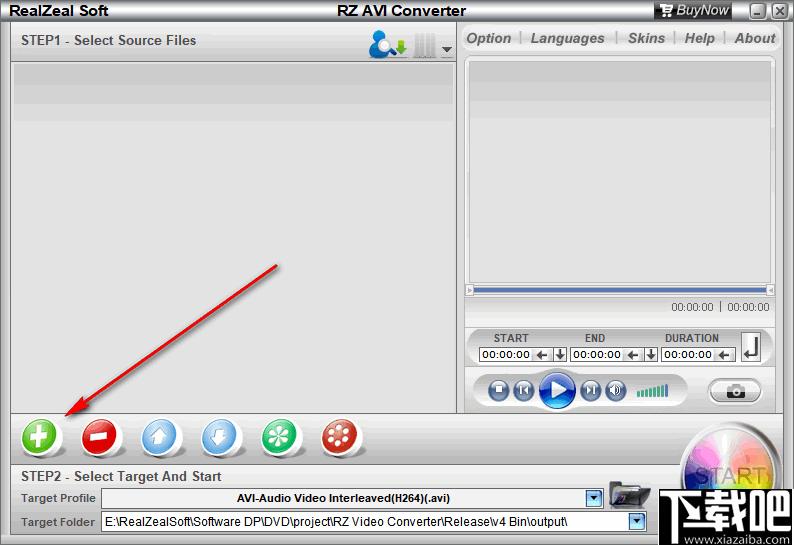This screenshot has width=794, height=545.
Task: Open the Languages menu
Action: [567, 38]
